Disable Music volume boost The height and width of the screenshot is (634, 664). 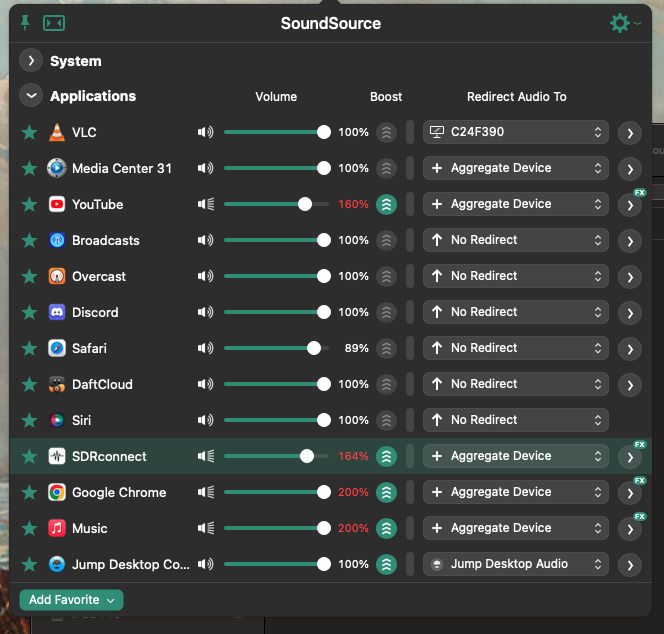point(386,528)
